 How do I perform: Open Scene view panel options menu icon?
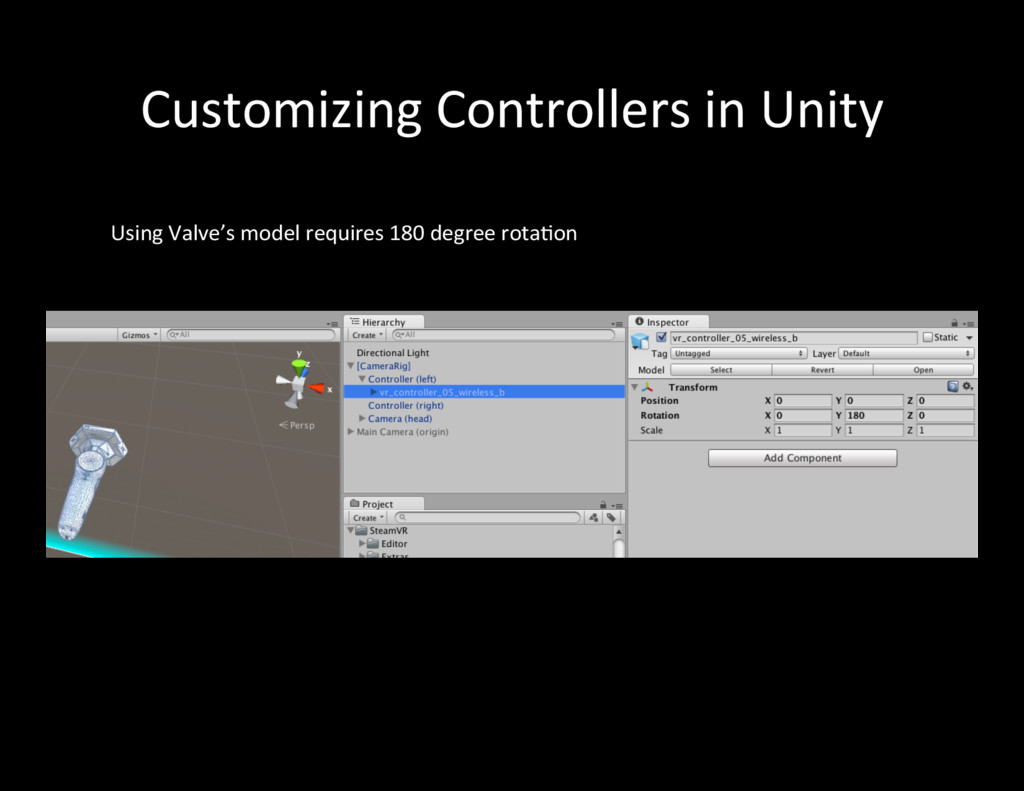coord(332,324)
